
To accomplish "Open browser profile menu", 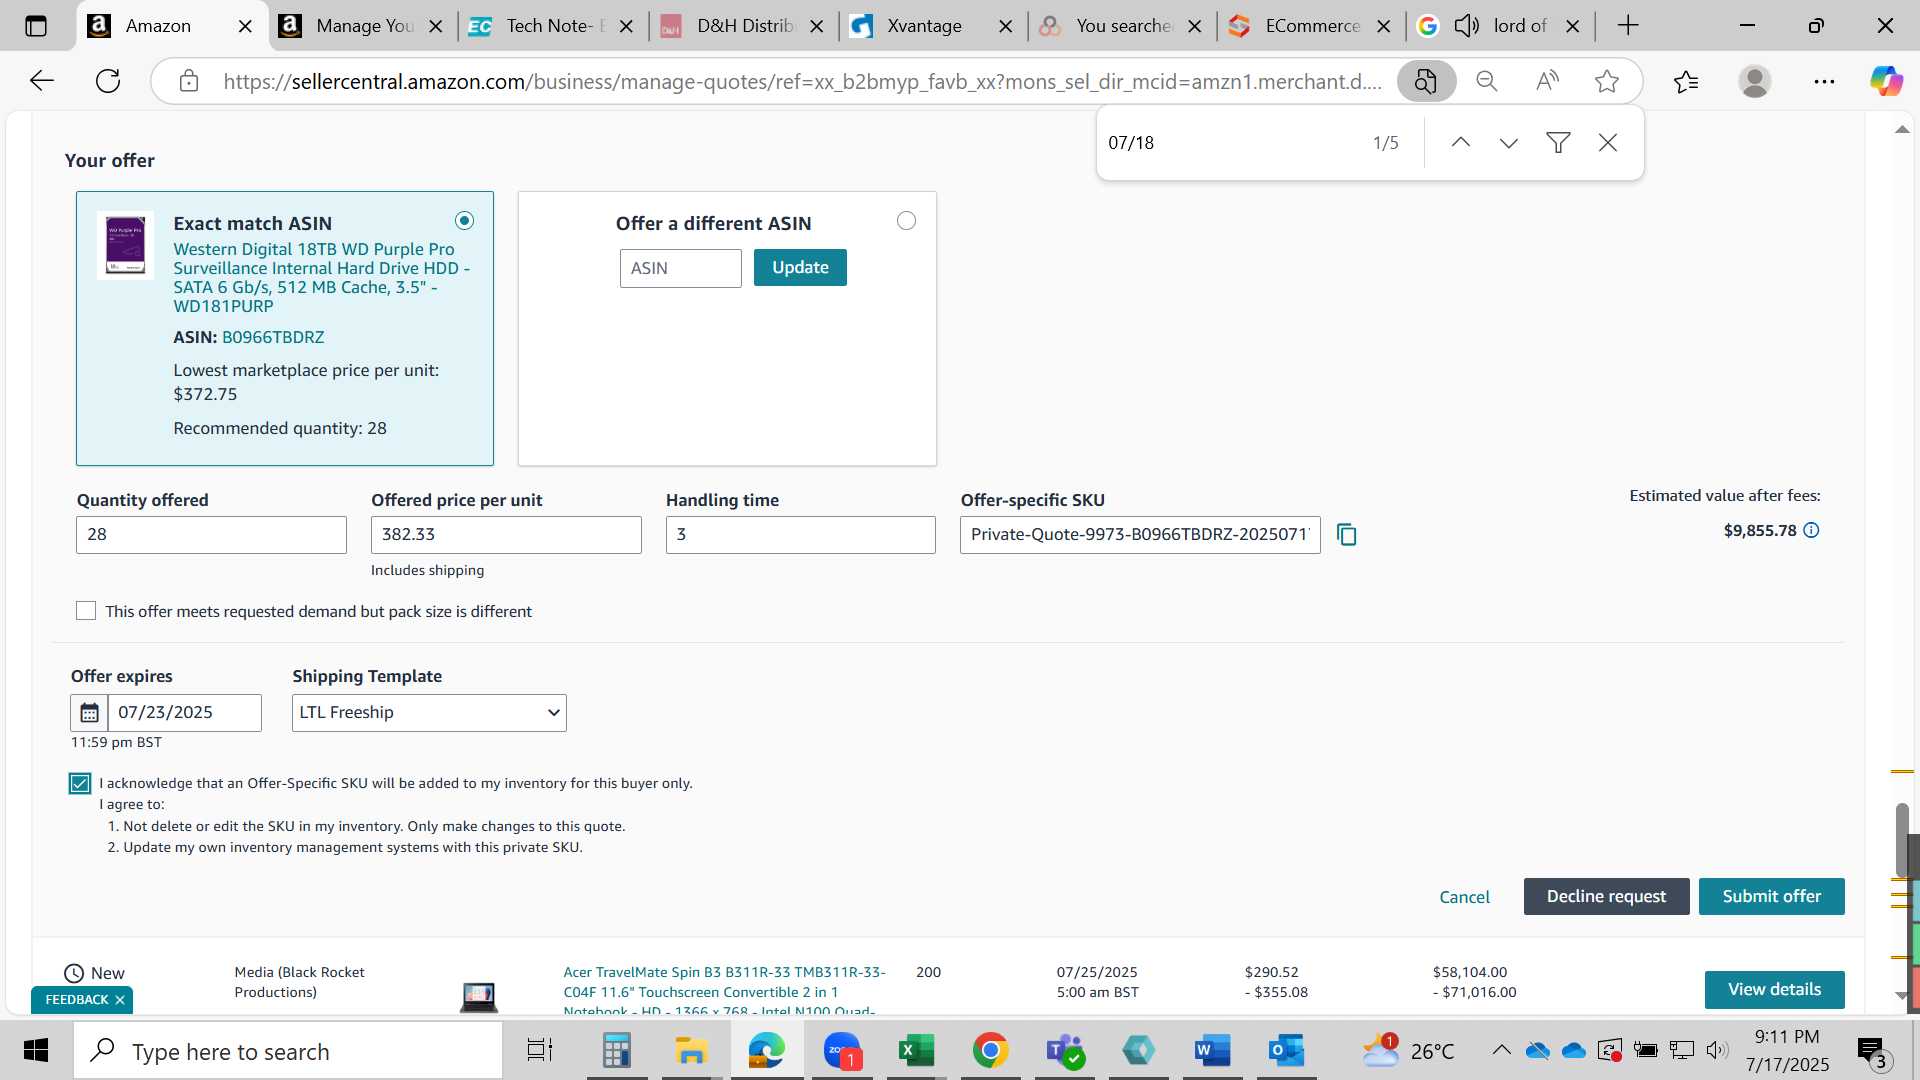I will click(1755, 81).
